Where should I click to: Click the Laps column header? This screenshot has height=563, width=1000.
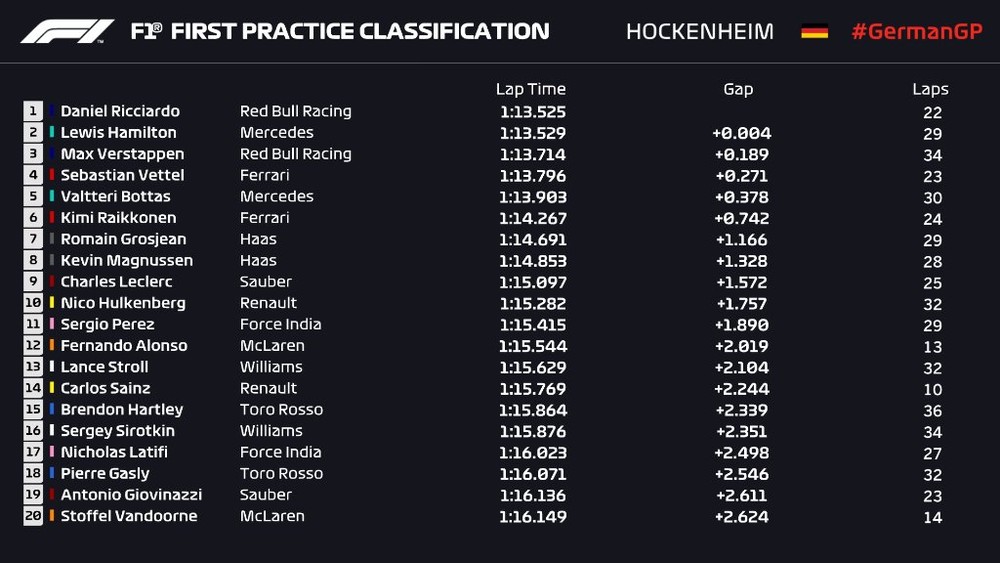point(930,89)
